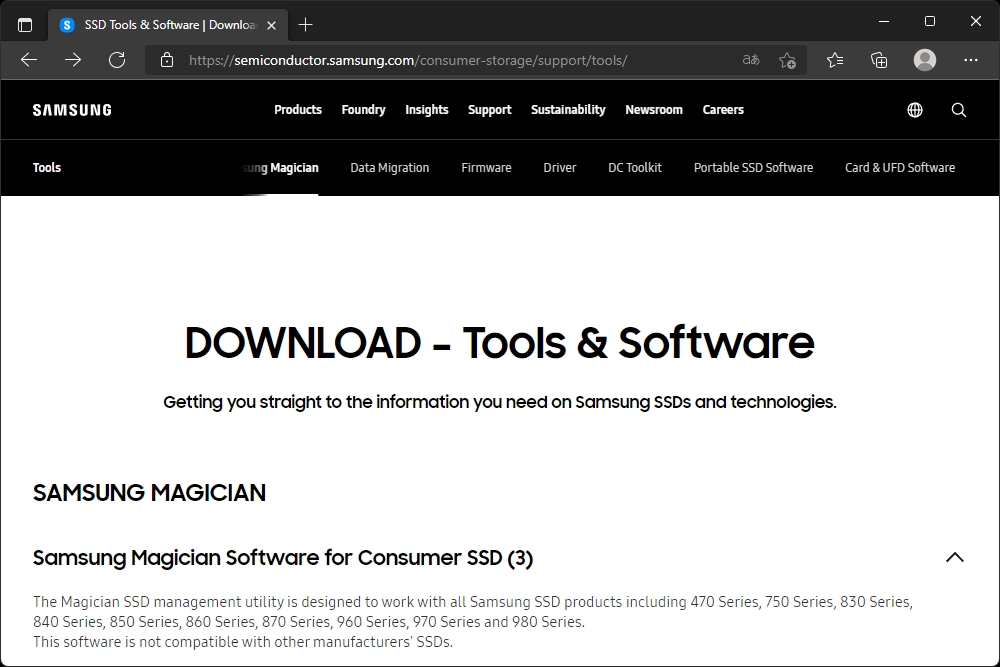Click the address bar URL
The height and width of the screenshot is (667, 1000).
pos(408,60)
